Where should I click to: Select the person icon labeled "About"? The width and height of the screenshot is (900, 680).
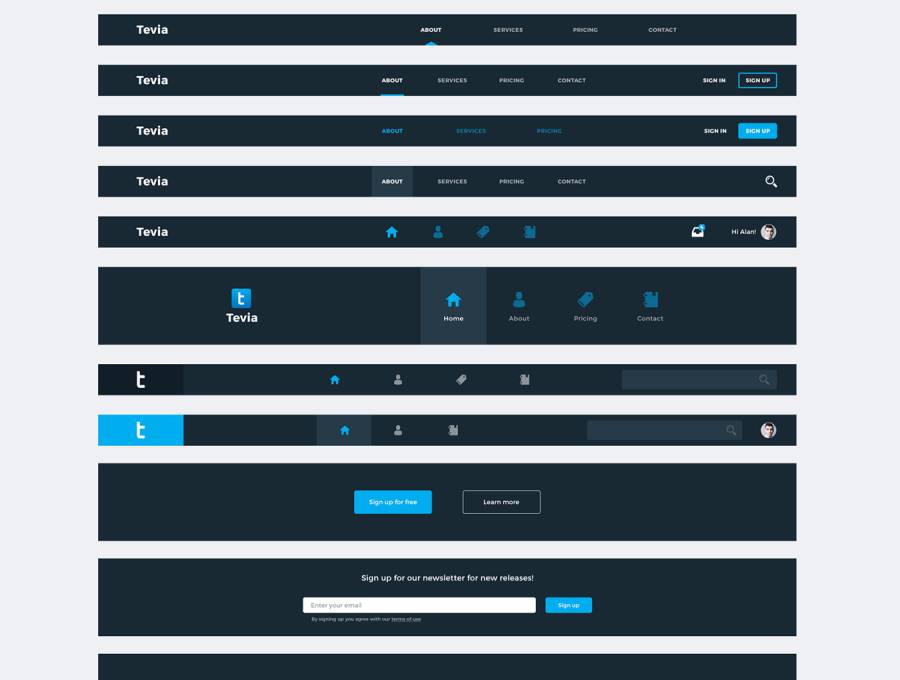(519, 300)
